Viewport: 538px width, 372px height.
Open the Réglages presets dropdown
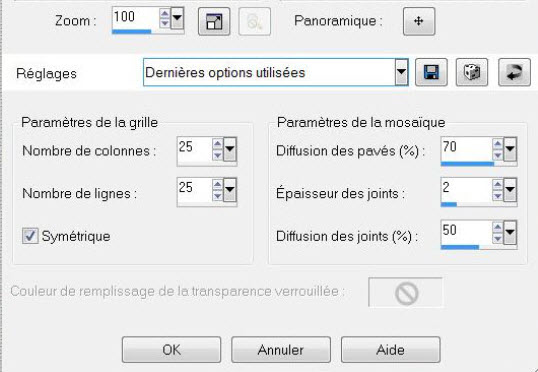(401, 72)
